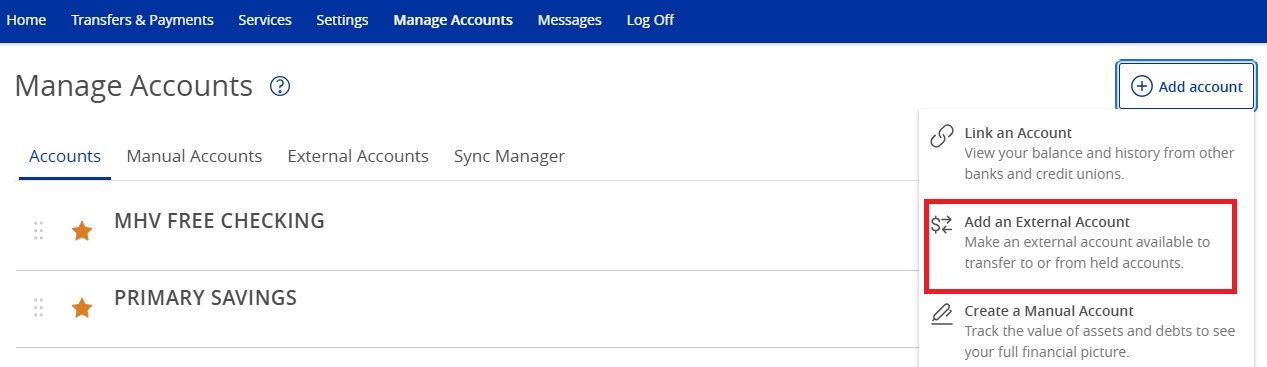Switch to the External Accounts tab
The width and height of the screenshot is (1267, 367).
(x=358, y=157)
